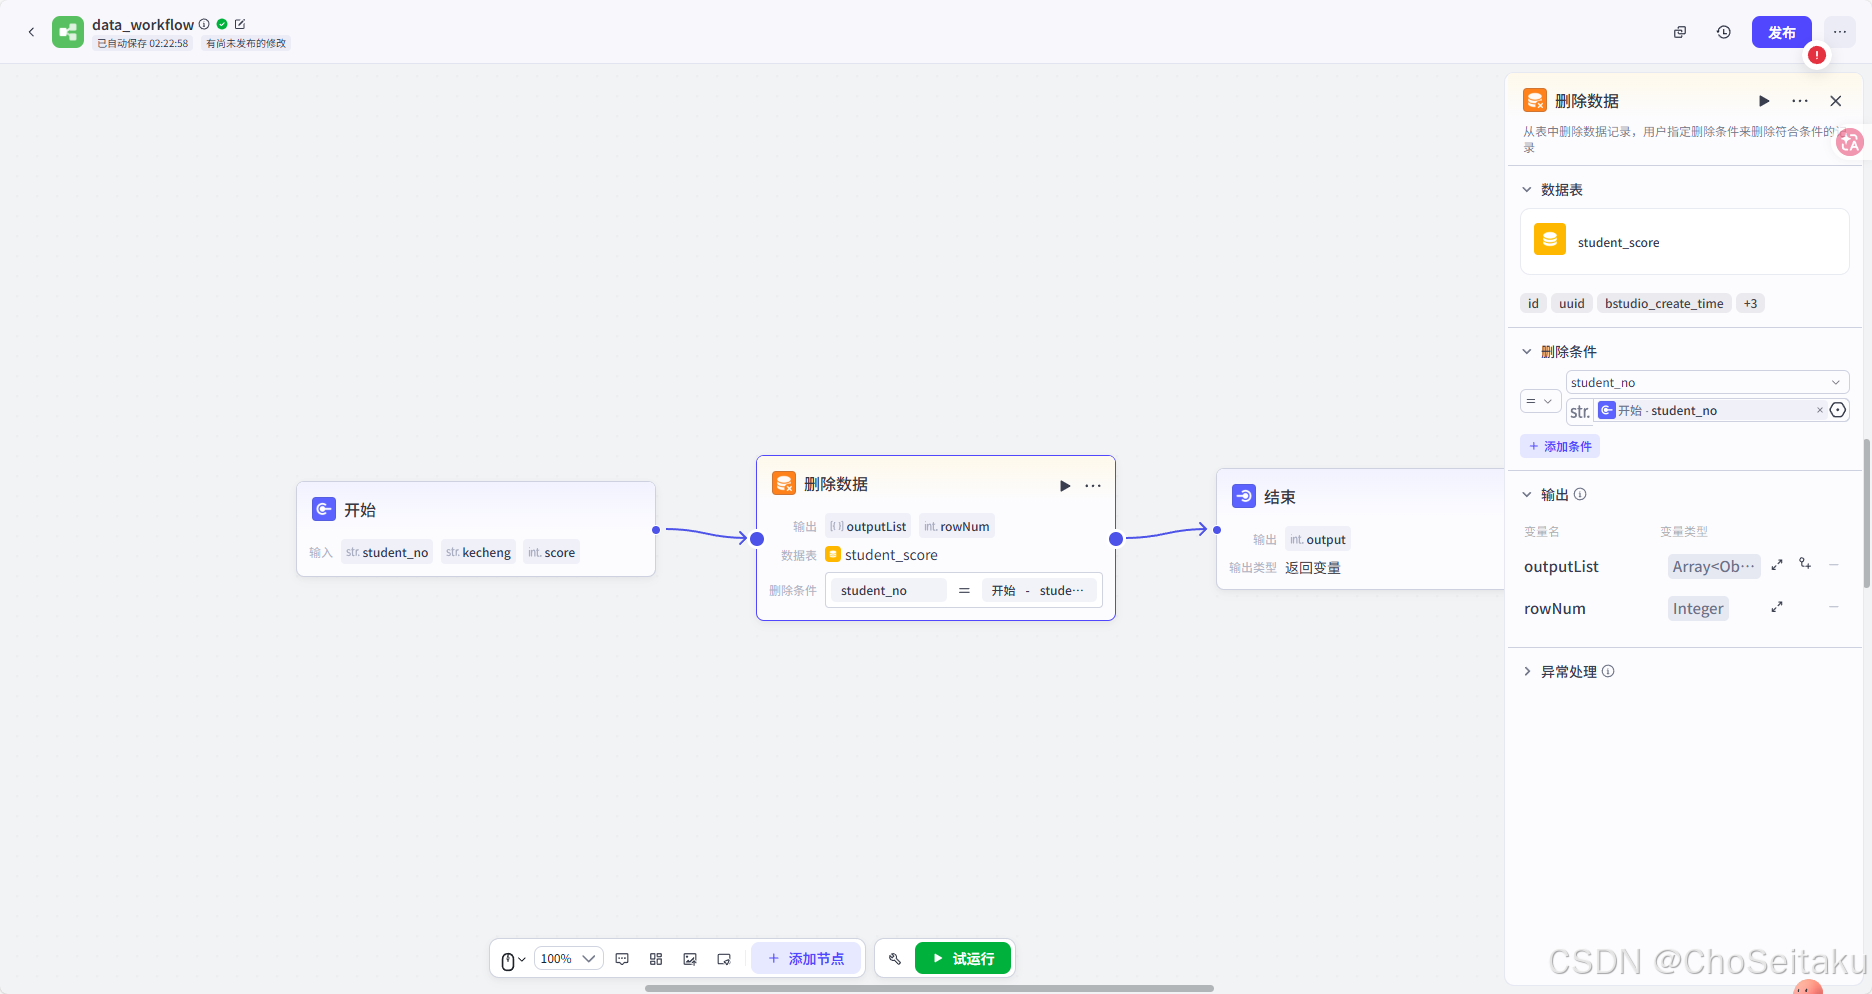Click the 发布 publish button
1872x994 pixels.
(x=1782, y=32)
